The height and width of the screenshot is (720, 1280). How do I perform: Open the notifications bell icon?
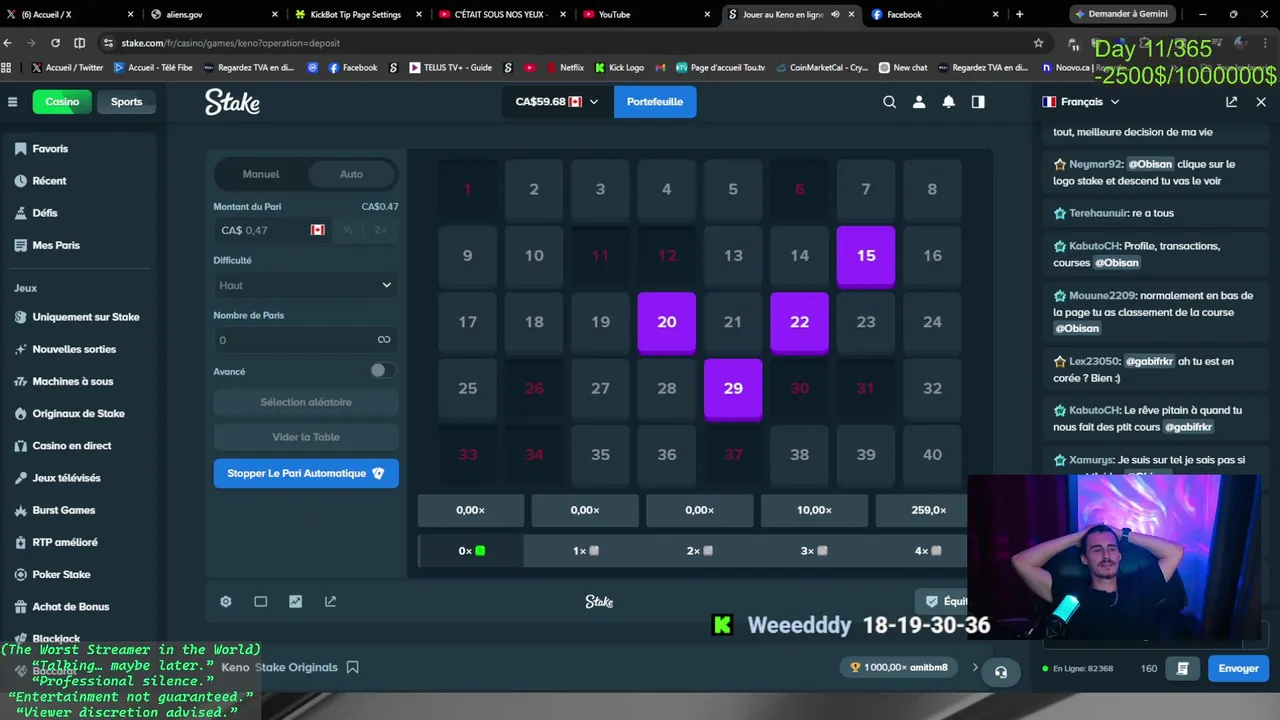tap(949, 102)
